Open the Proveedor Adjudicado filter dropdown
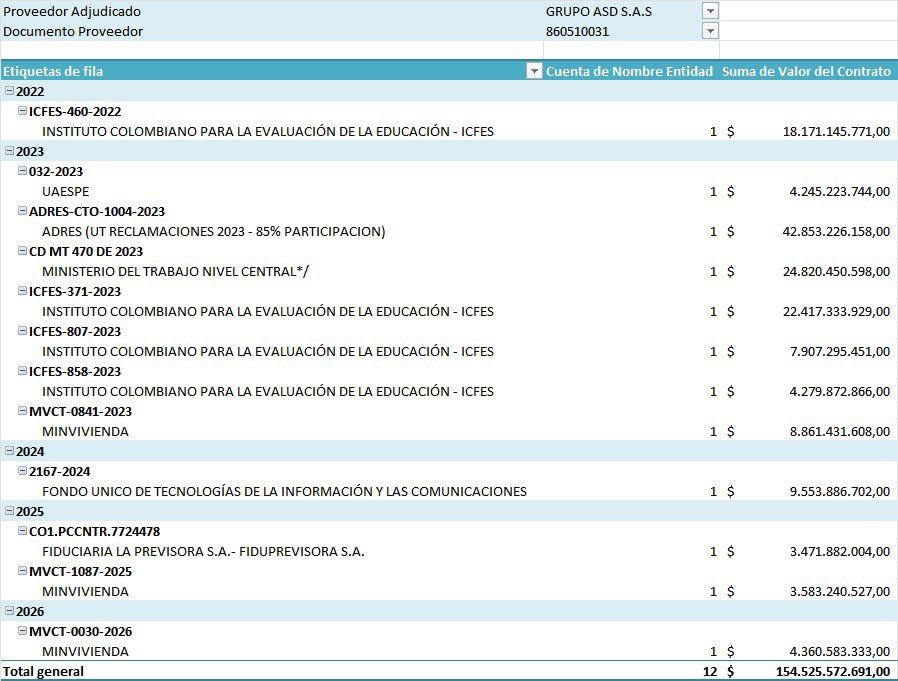The width and height of the screenshot is (898, 681). coord(710,11)
